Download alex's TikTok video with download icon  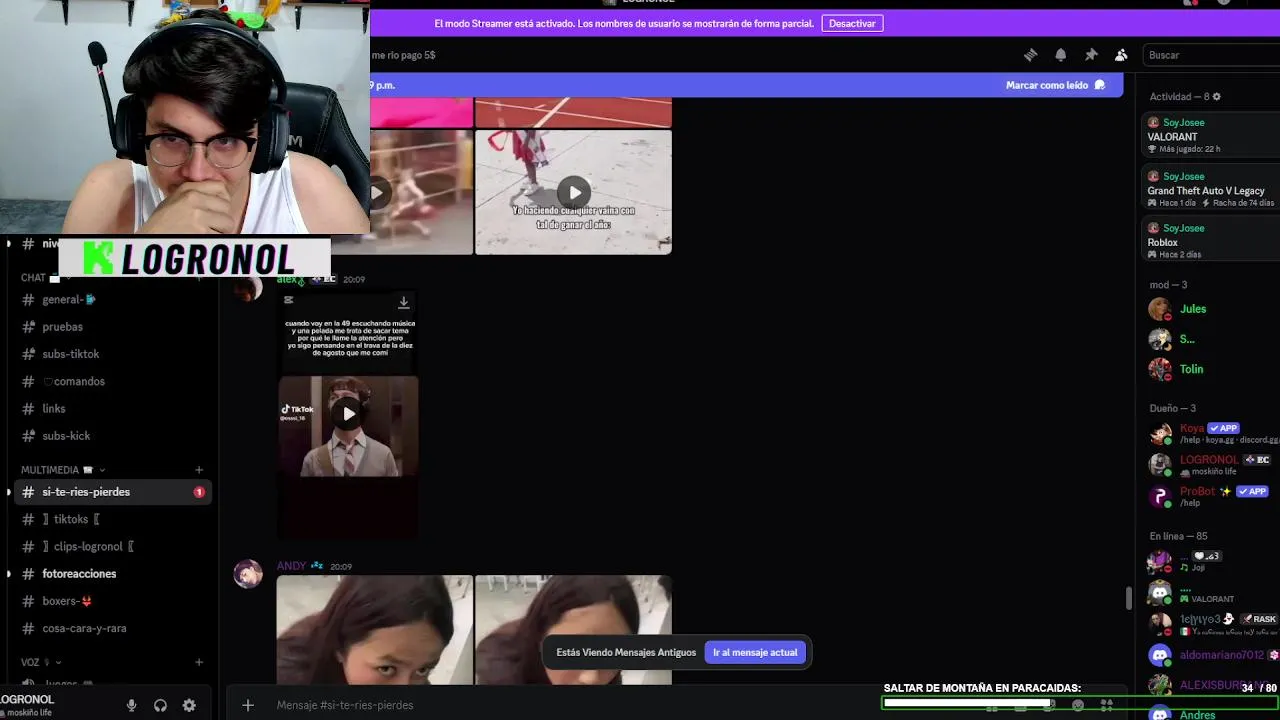tap(404, 302)
